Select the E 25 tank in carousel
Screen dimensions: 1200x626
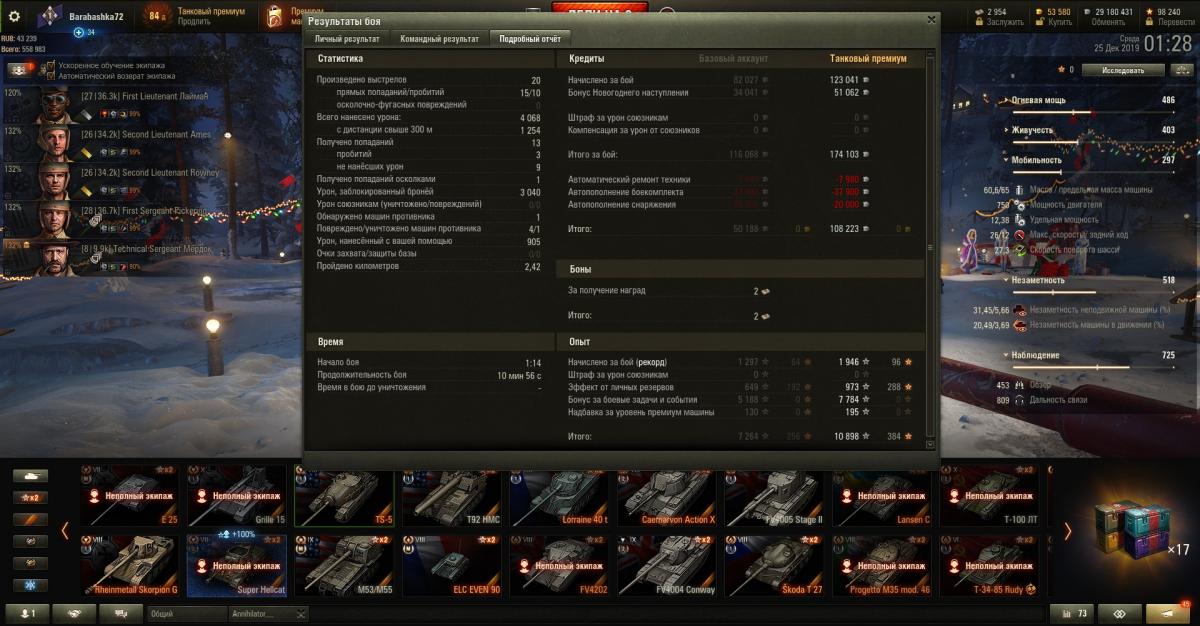coord(132,495)
